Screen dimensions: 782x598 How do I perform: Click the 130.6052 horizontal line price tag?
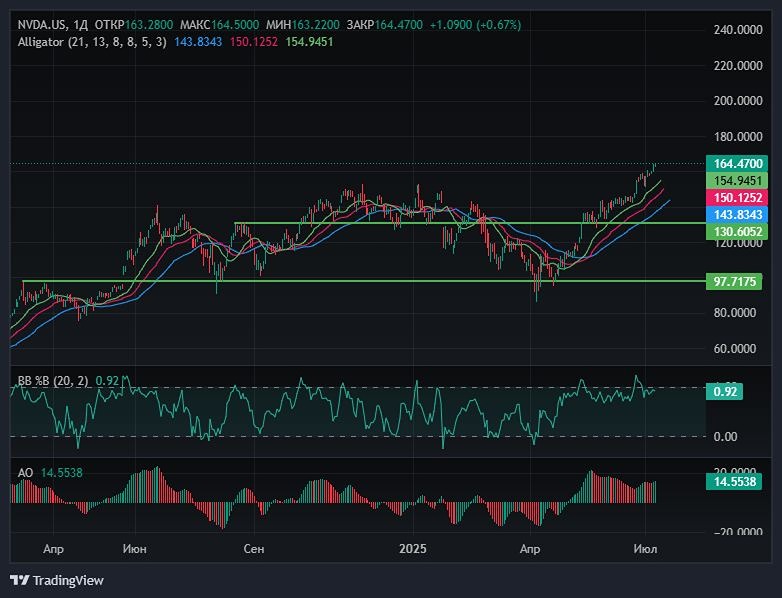pos(739,231)
